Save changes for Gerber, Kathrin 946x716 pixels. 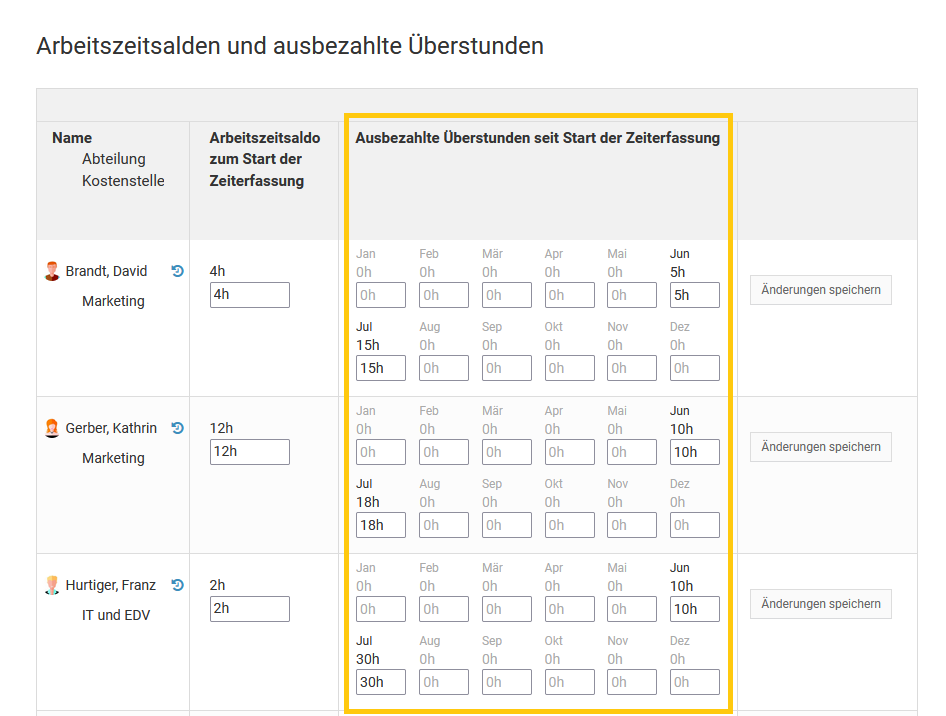tap(820, 447)
